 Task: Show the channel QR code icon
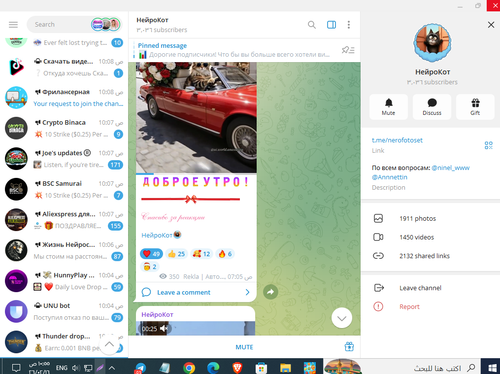[x=488, y=145]
